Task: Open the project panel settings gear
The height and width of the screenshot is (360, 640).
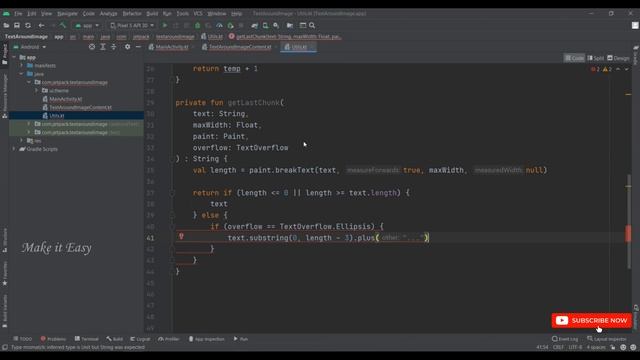Action: [127, 47]
